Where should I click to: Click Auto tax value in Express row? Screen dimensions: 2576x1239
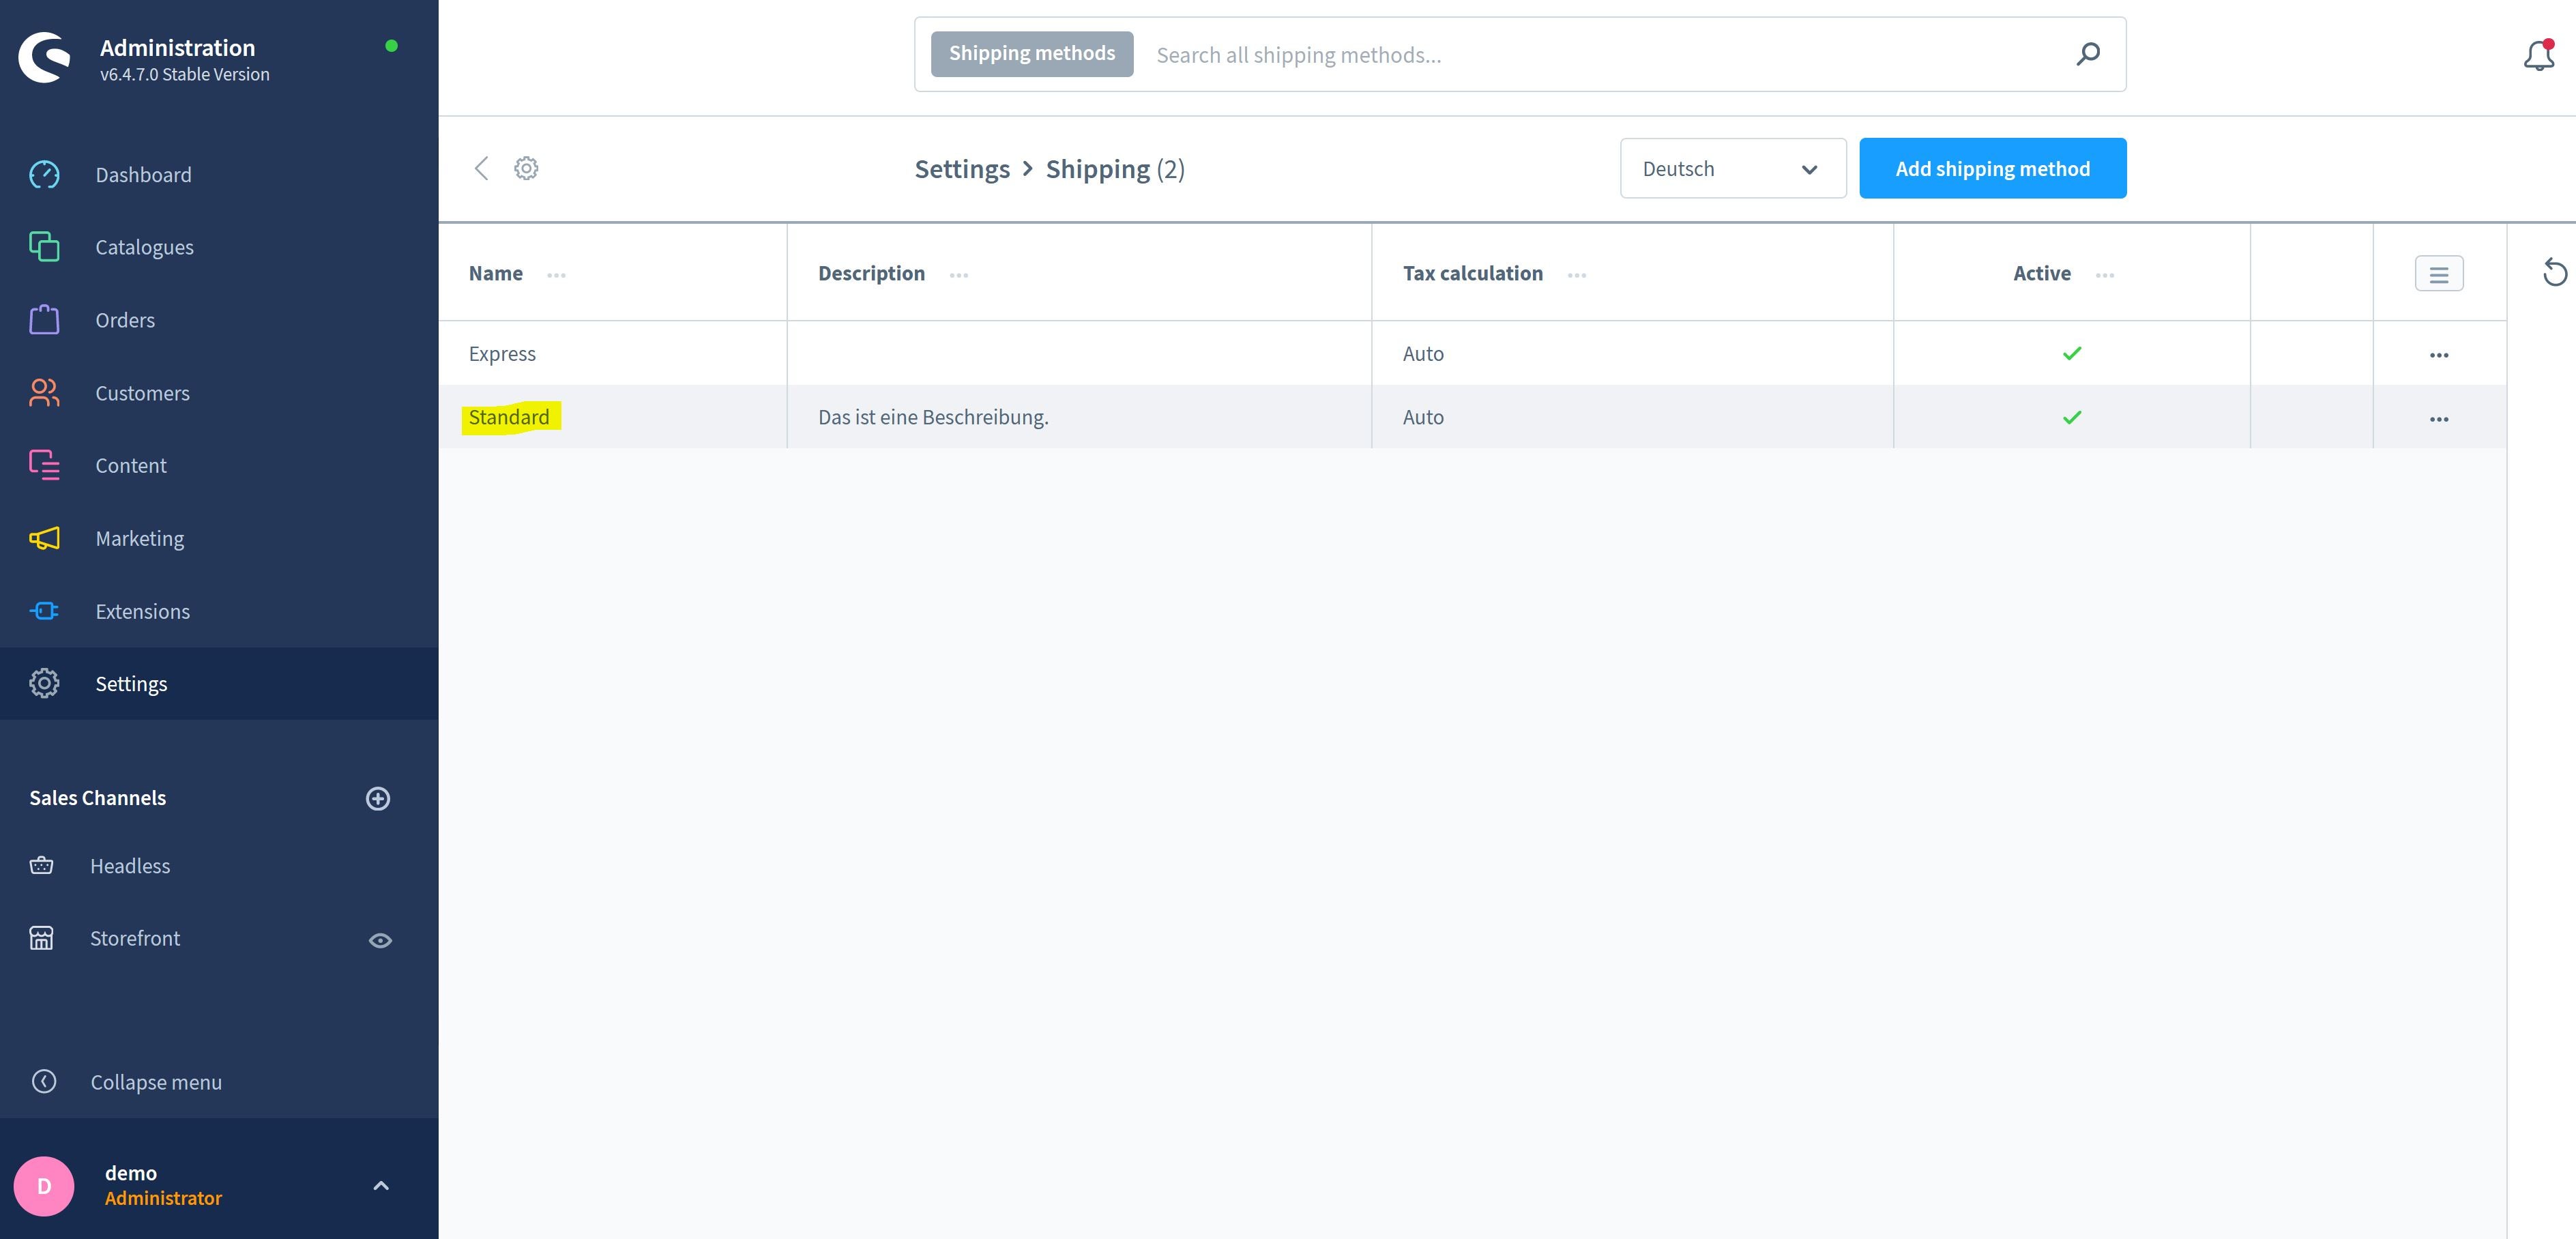click(1423, 353)
